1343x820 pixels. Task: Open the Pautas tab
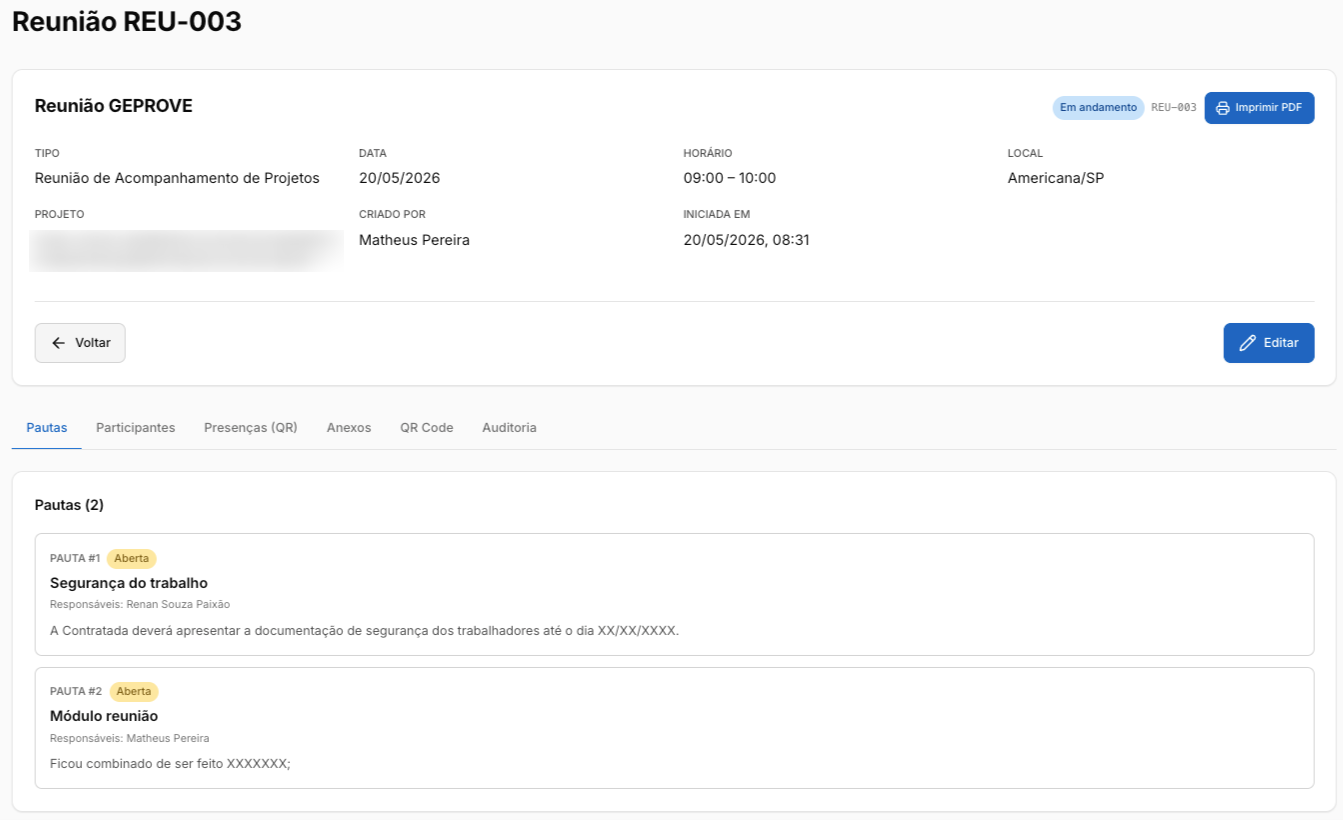(47, 428)
